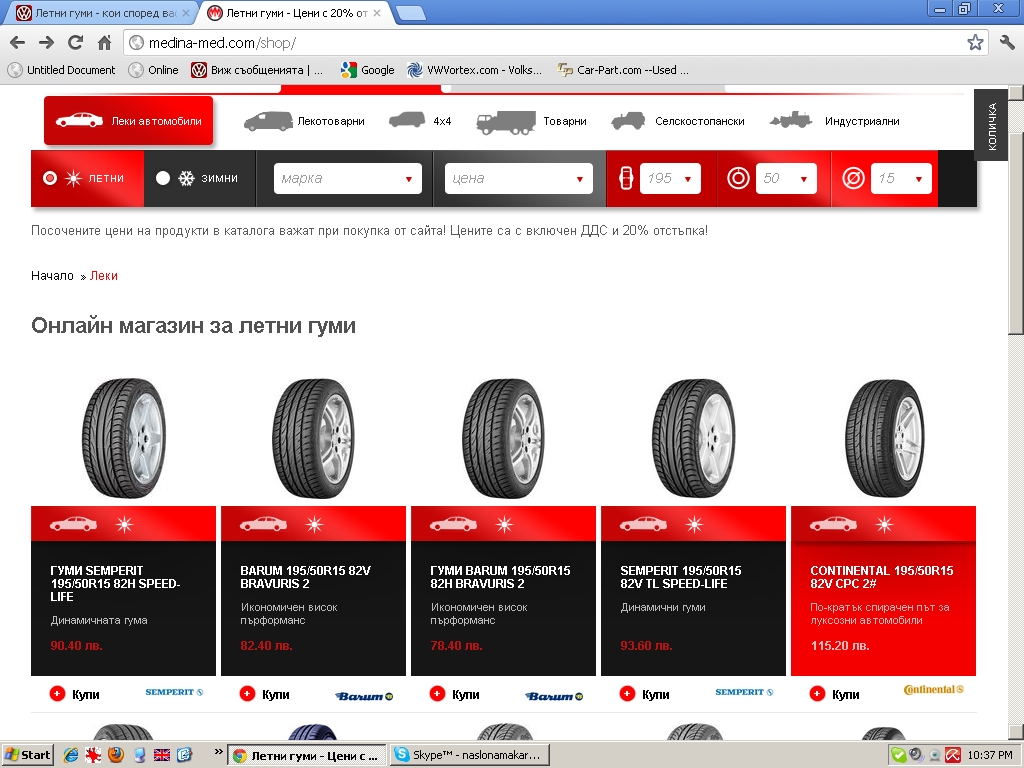Select the 4x4 vehicle icon

click(406, 121)
